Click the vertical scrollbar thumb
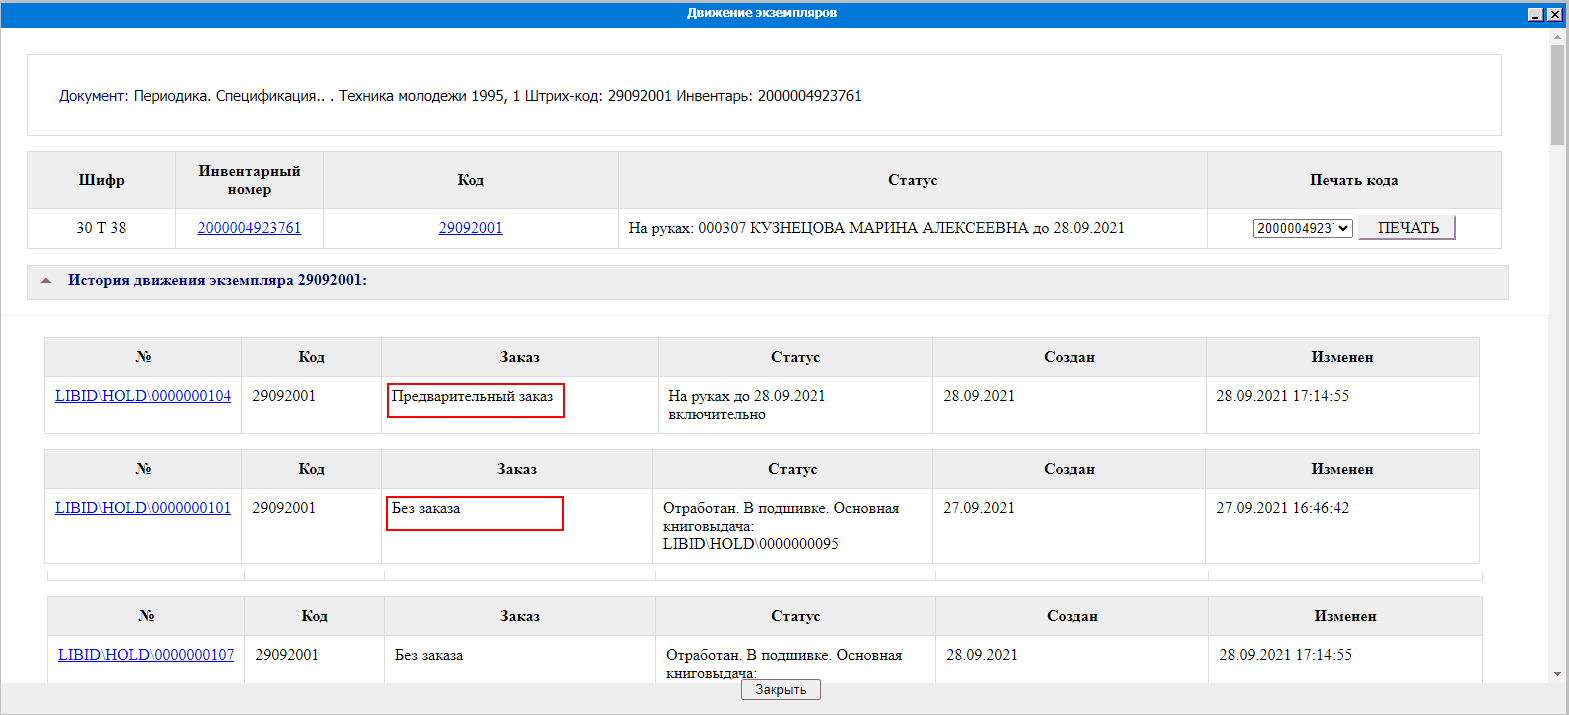Screen dimensions: 1569x715 click(1557, 95)
